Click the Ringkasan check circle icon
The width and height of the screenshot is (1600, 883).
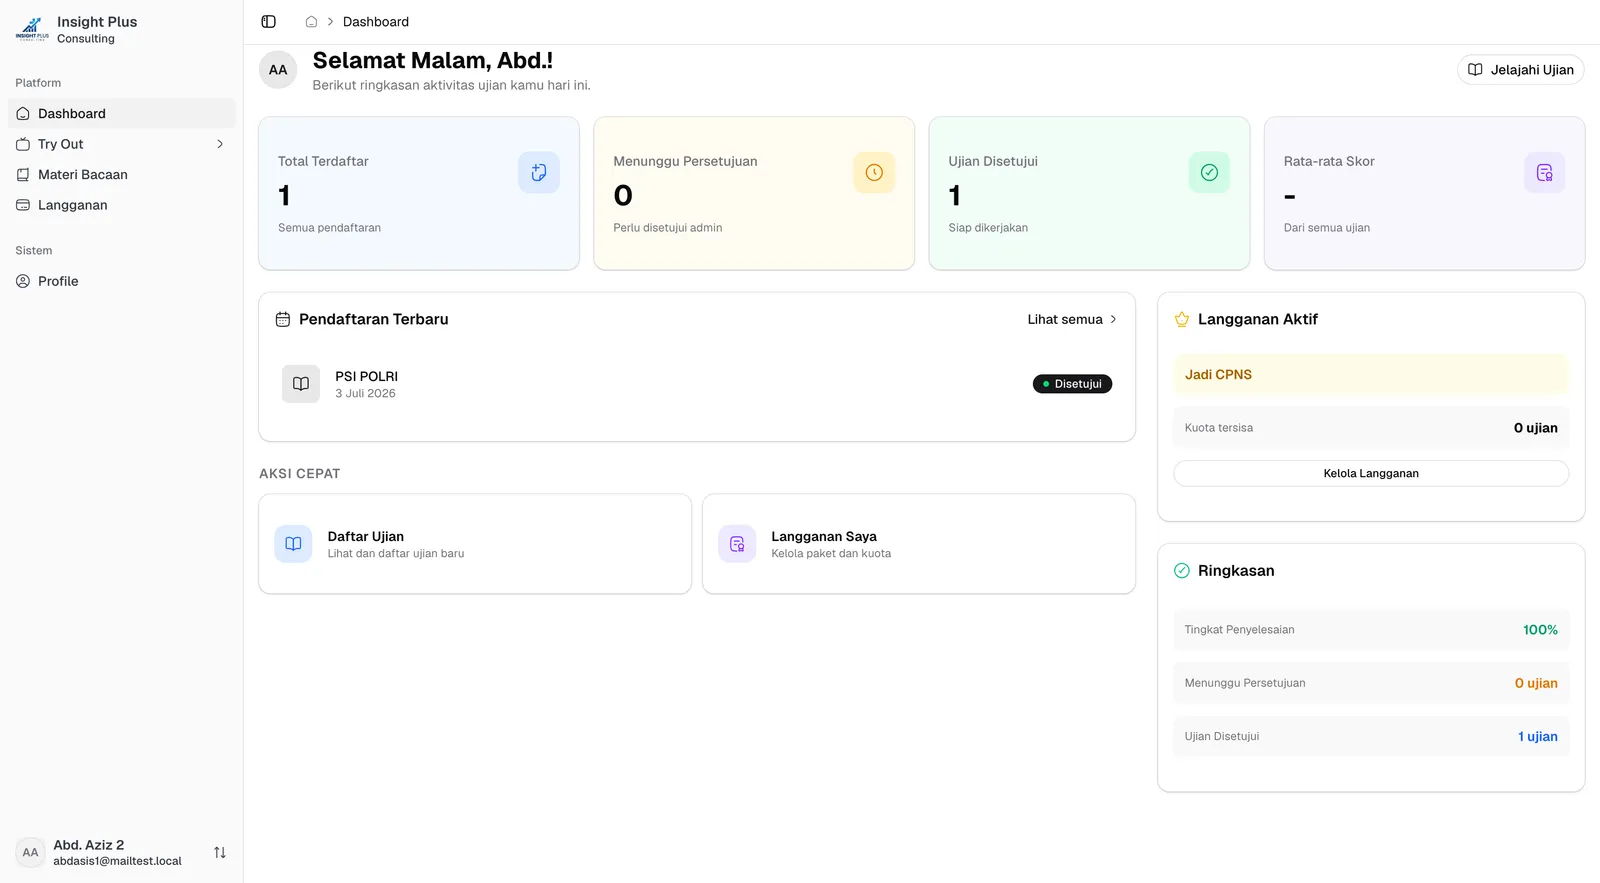pos(1182,571)
